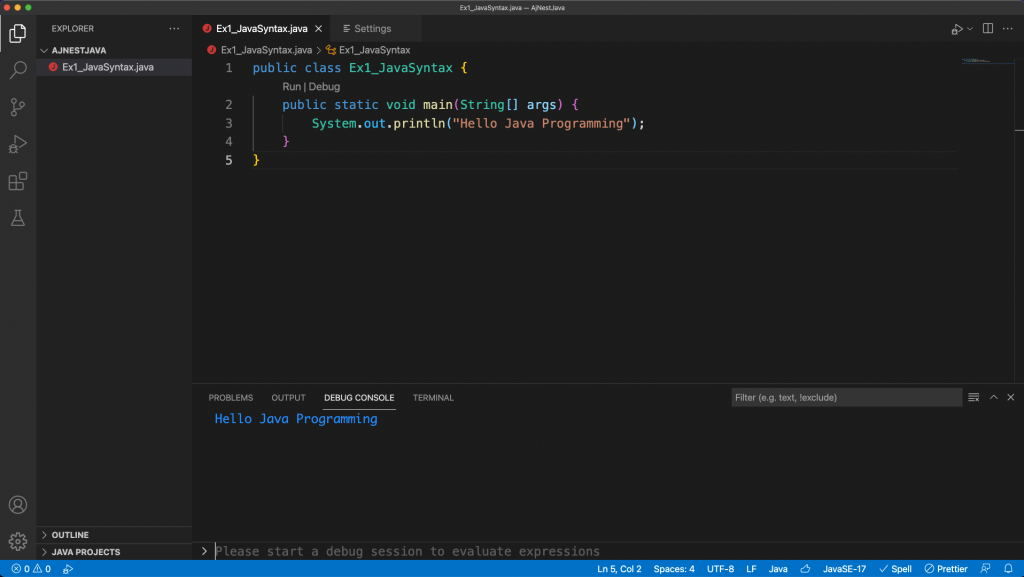Click the split editor icon
The image size is (1024, 577).
[988, 29]
